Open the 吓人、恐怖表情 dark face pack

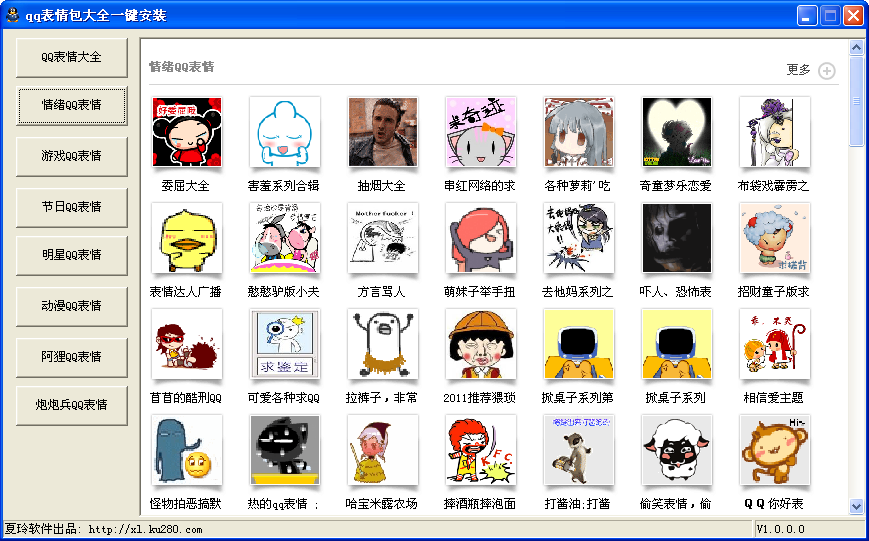(x=677, y=238)
